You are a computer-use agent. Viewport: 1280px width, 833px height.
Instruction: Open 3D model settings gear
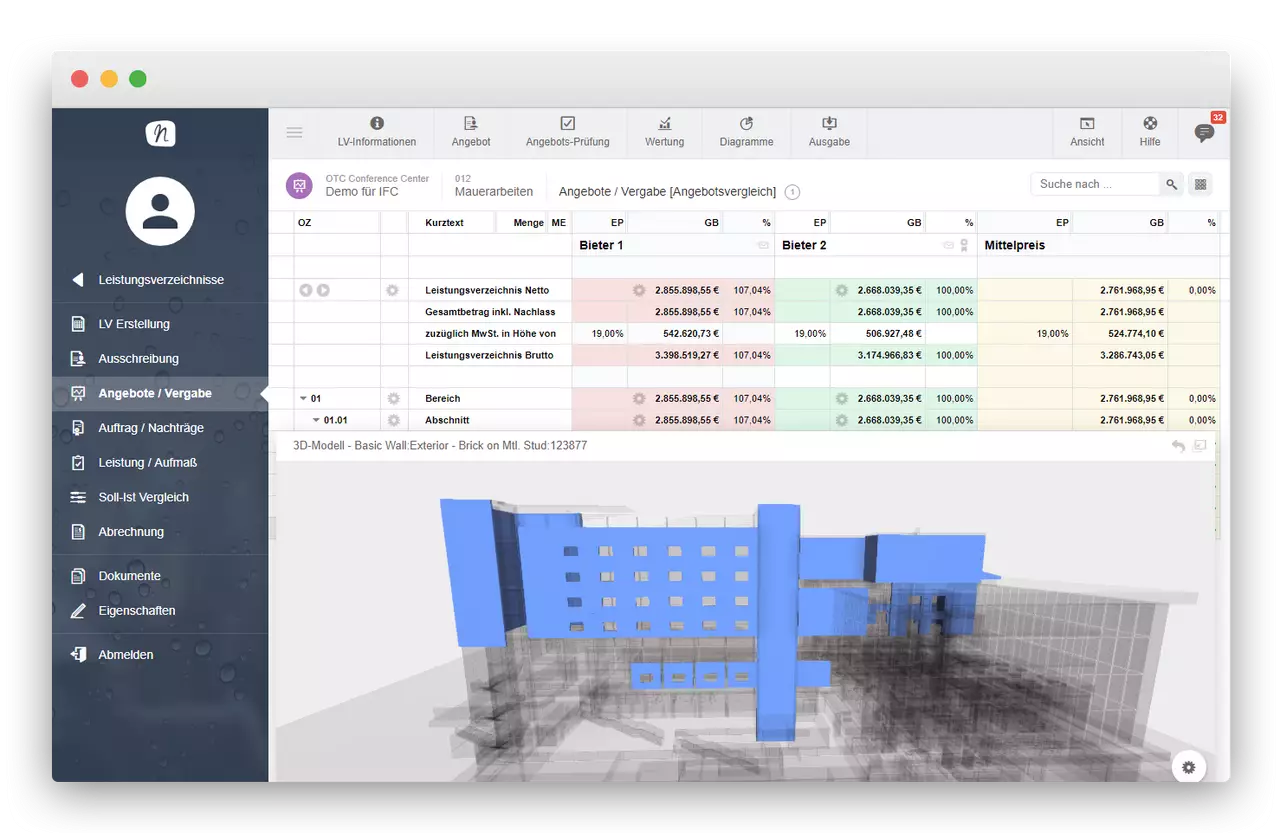[x=1188, y=767]
